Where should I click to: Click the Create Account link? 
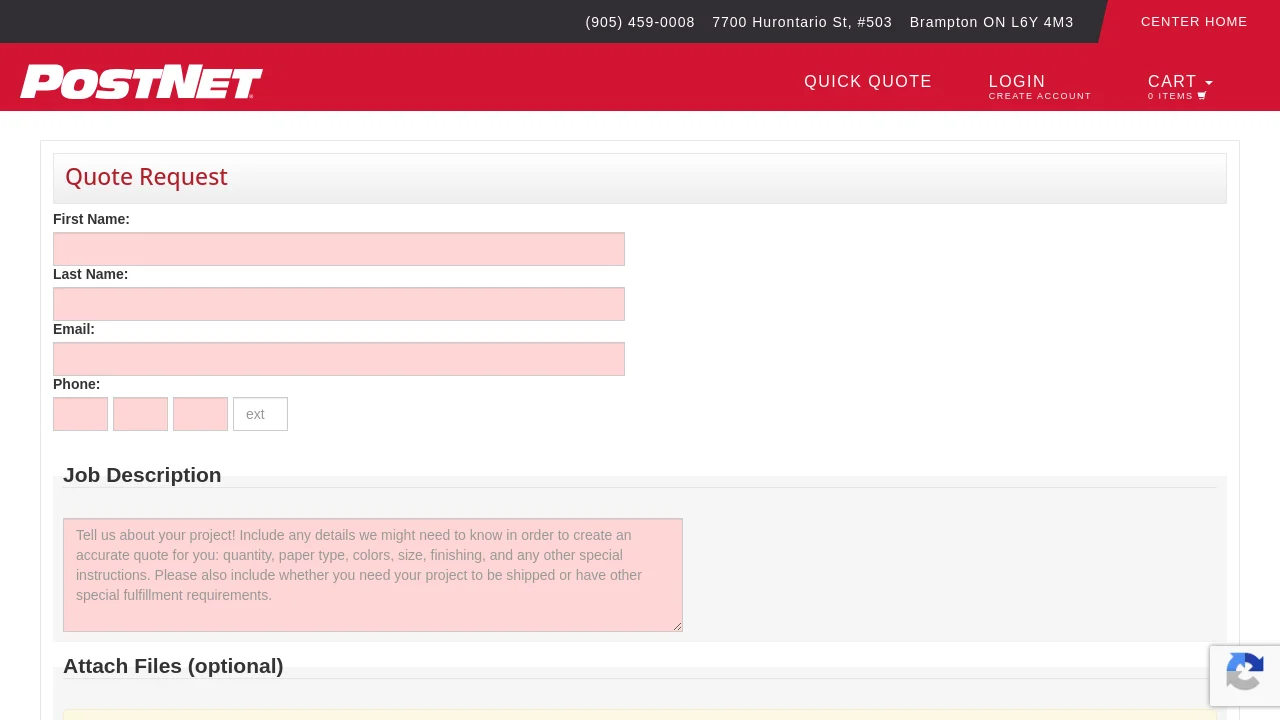(1040, 97)
